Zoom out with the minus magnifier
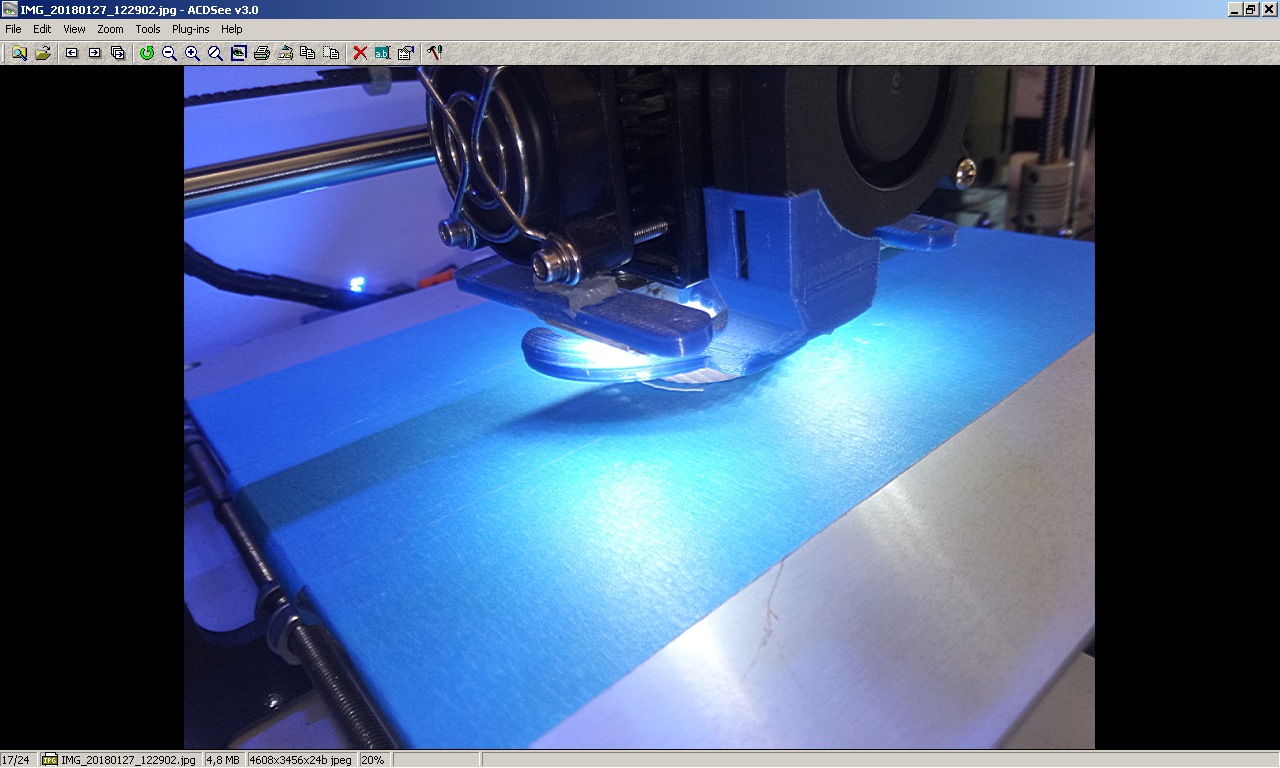This screenshot has height=768, width=1280. [x=169, y=53]
